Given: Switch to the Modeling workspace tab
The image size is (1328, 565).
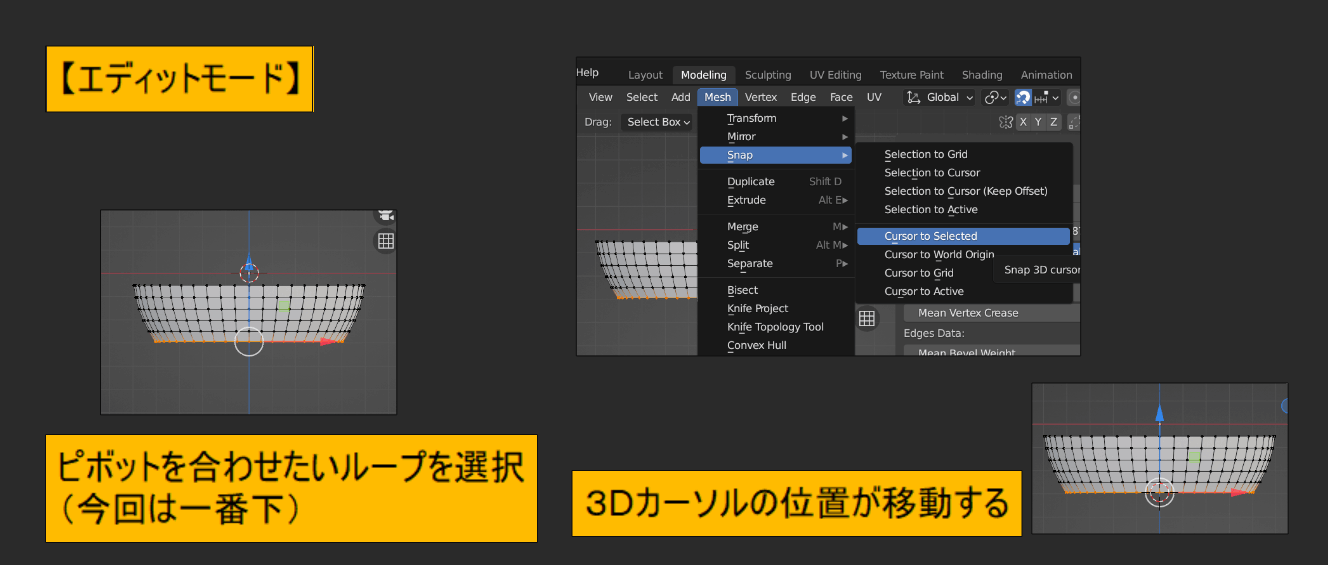Looking at the screenshot, I should pos(704,75).
